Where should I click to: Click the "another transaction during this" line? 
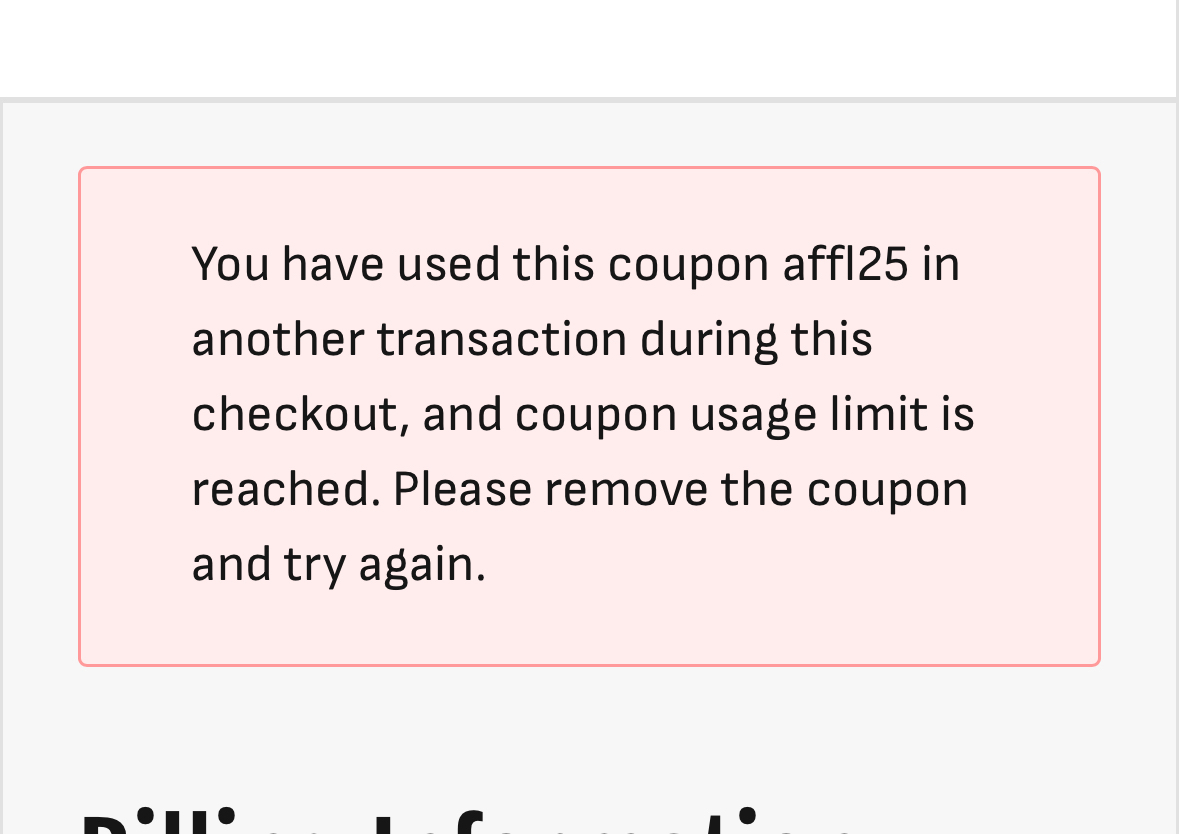point(532,340)
